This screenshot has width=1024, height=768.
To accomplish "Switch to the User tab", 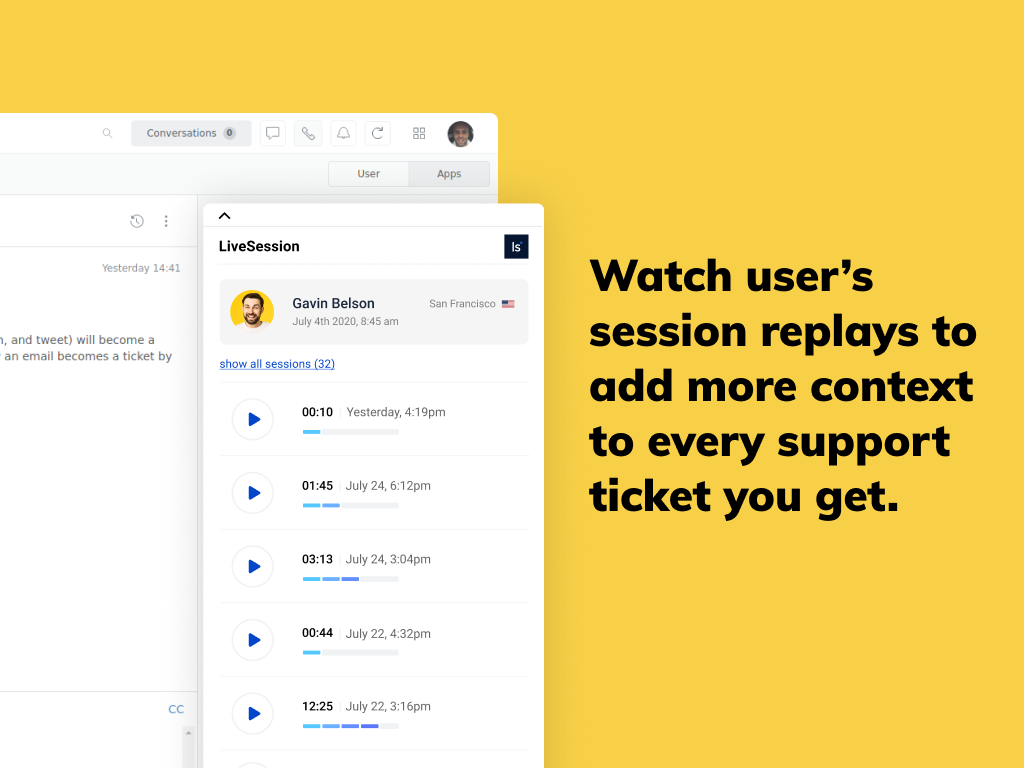I will click(368, 174).
